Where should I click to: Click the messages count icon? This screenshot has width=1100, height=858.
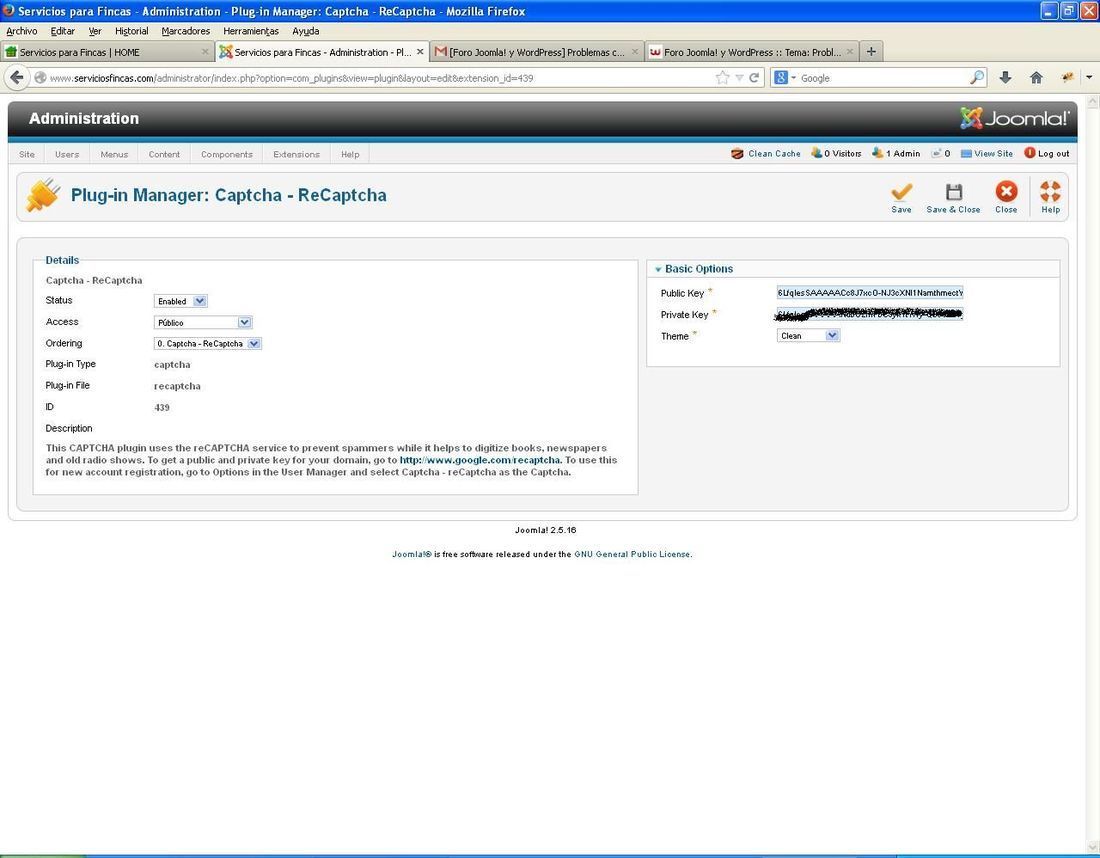(x=936, y=154)
